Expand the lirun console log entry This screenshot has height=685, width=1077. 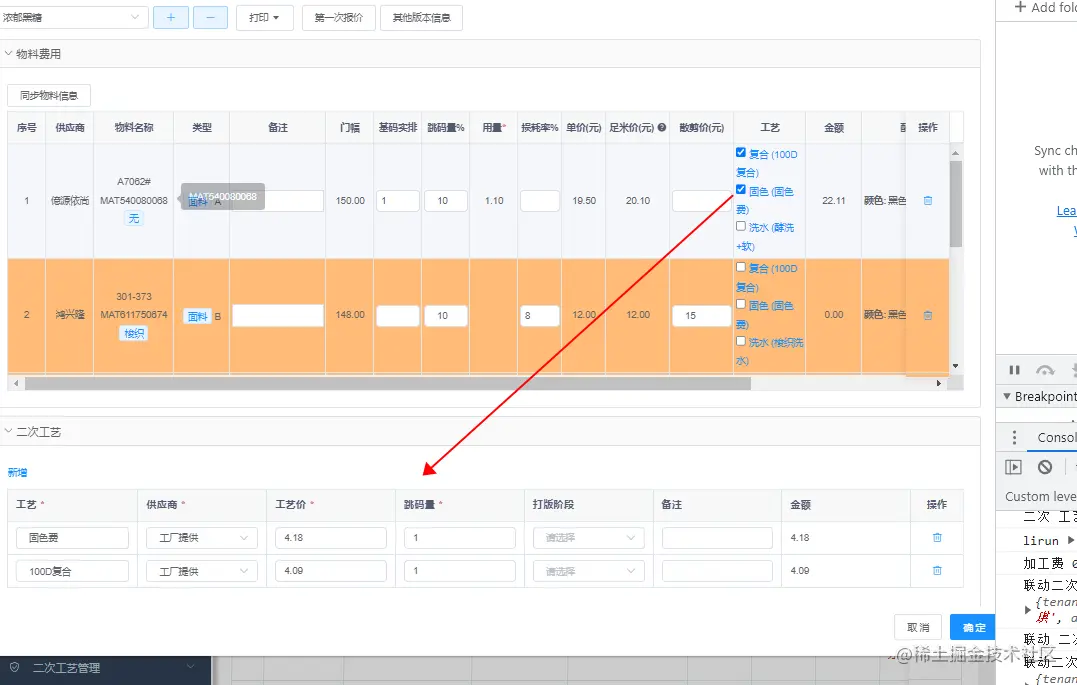point(1070,541)
